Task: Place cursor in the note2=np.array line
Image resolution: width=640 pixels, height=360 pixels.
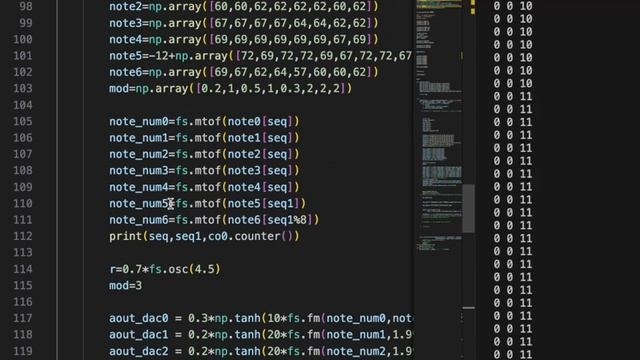Action: click(x=244, y=7)
